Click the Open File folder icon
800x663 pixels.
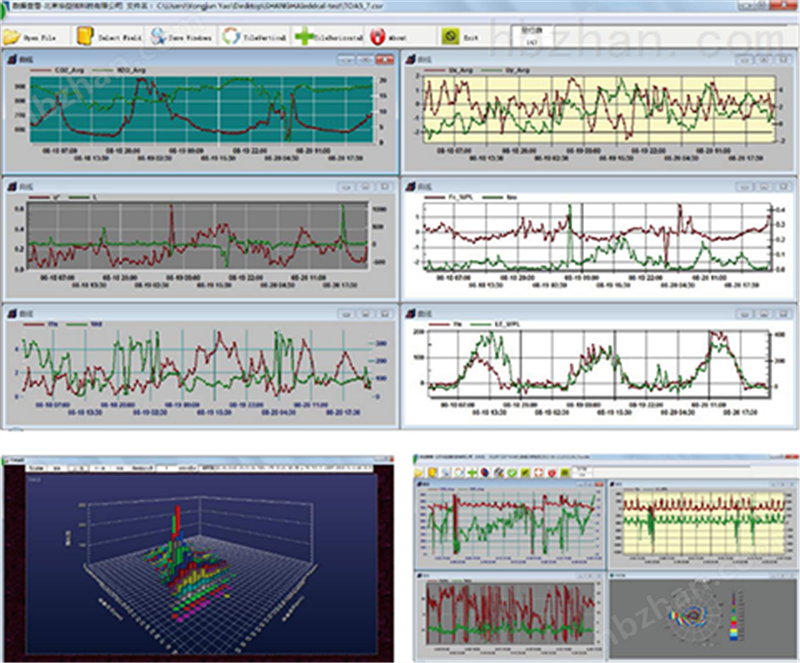[12, 37]
